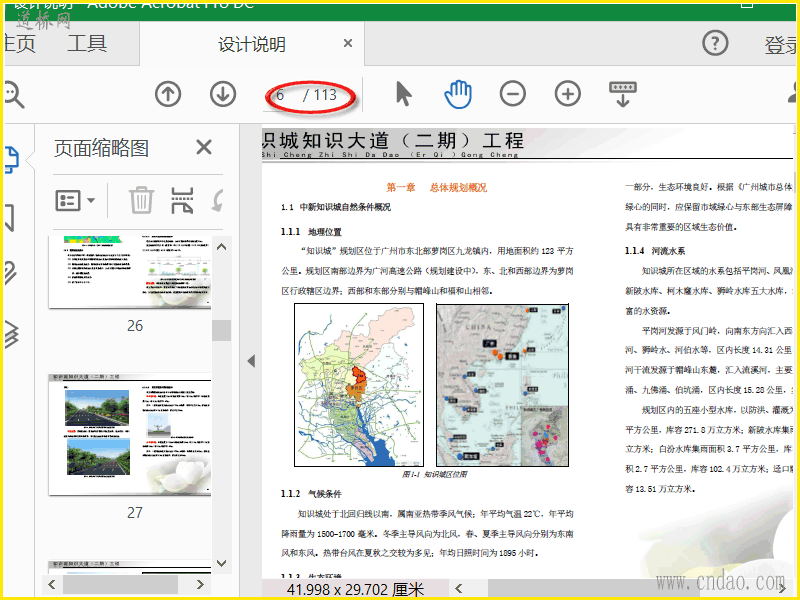Click the thumbnail panel scroll down arrow
Viewport: 800px width, 600px height.
[221, 563]
